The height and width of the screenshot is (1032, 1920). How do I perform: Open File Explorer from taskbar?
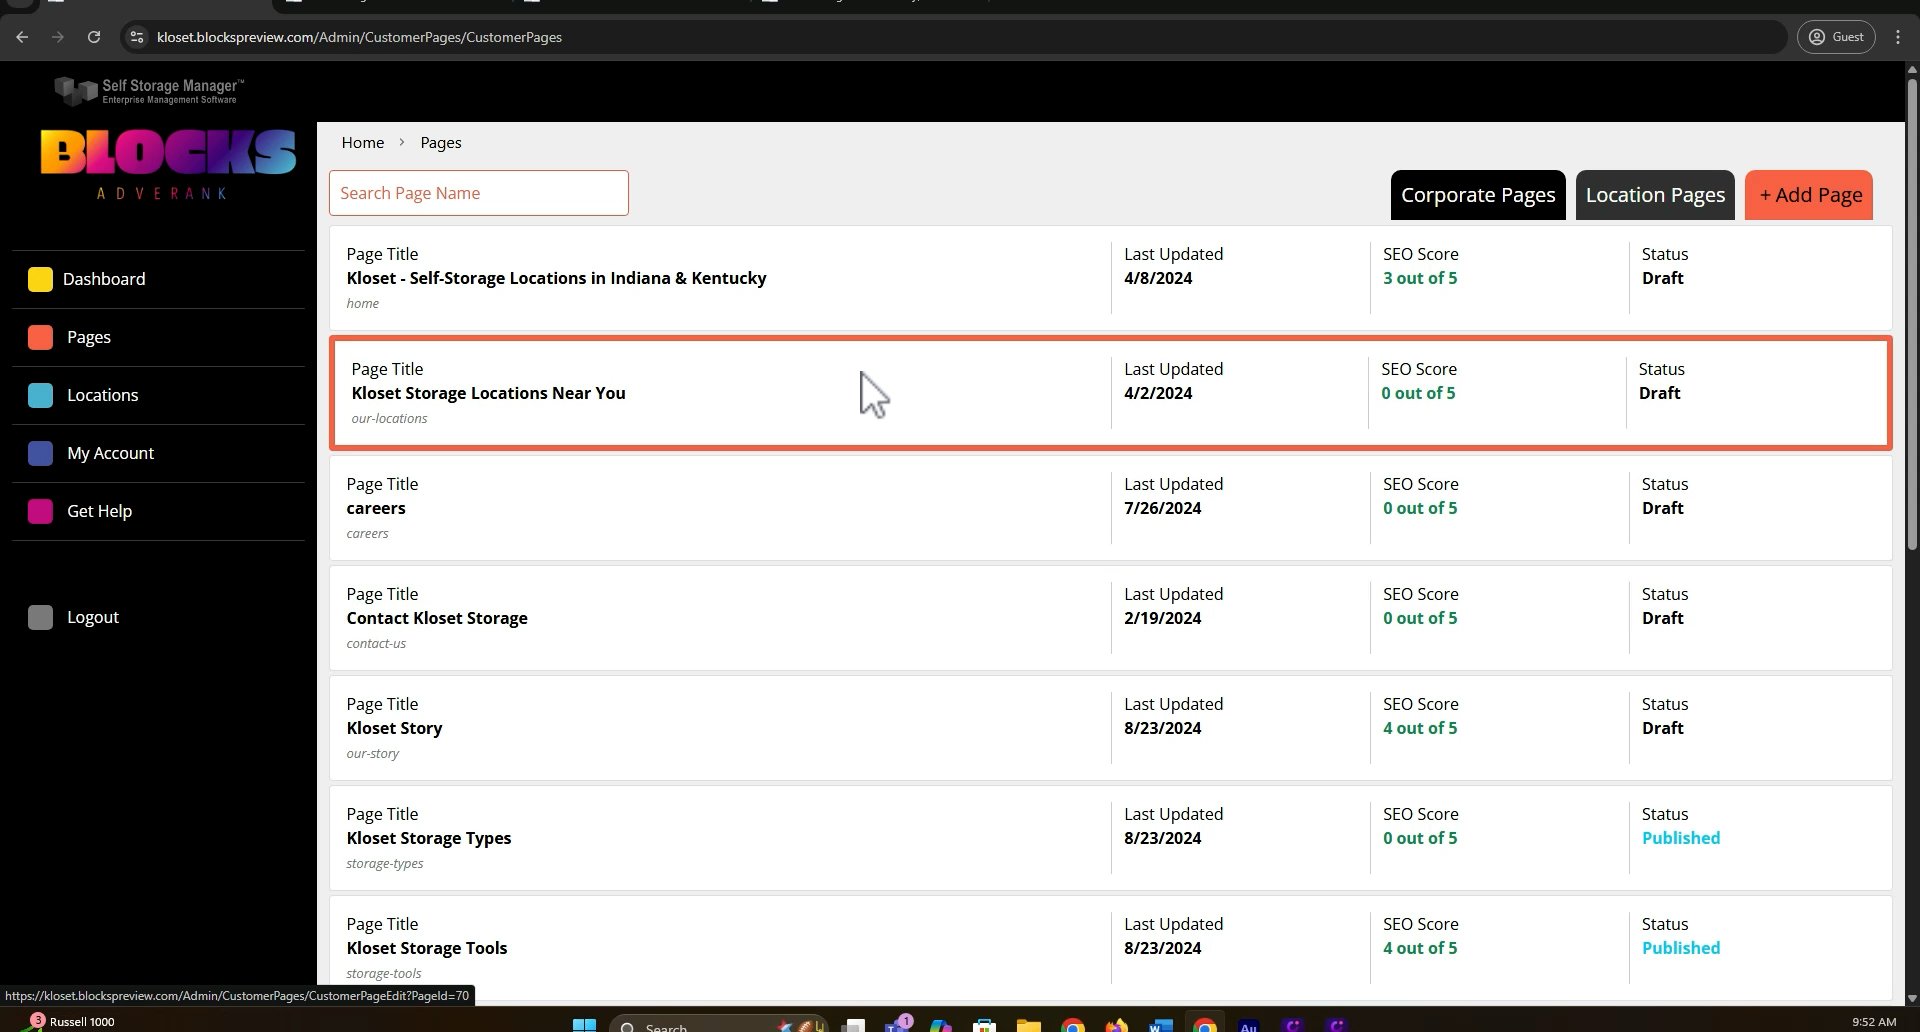(1028, 1025)
